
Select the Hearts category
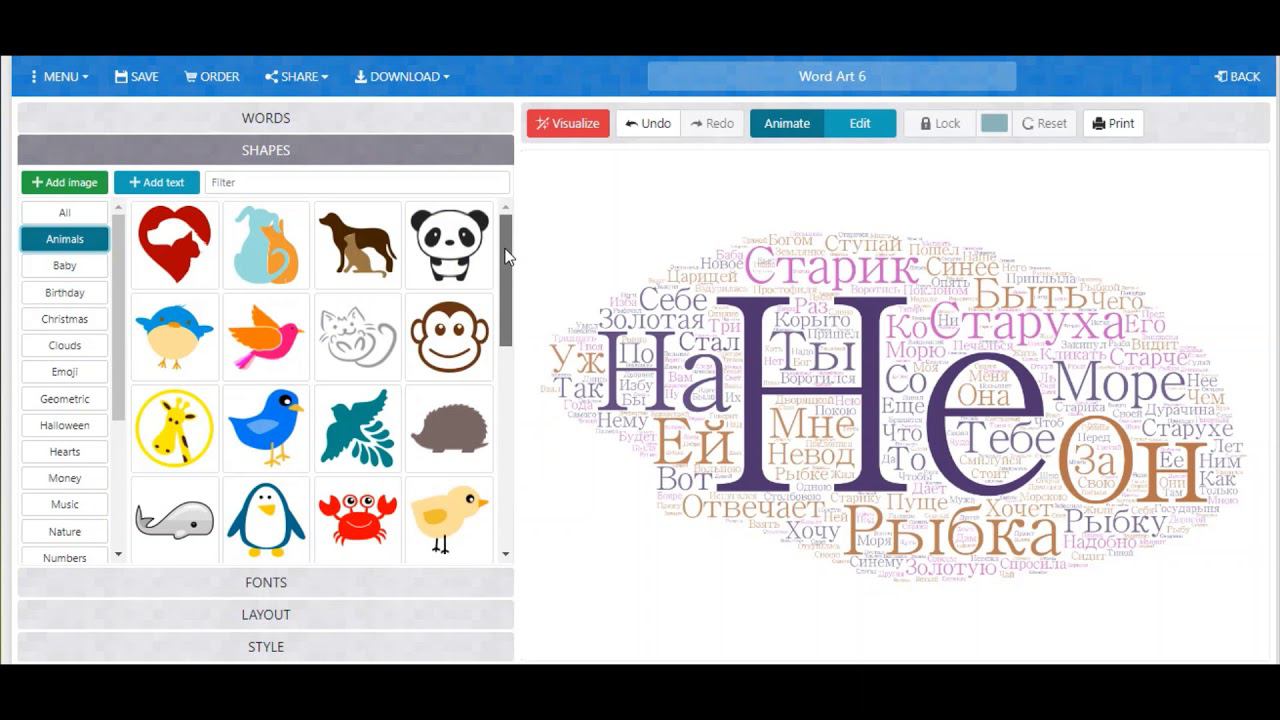click(x=65, y=452)
